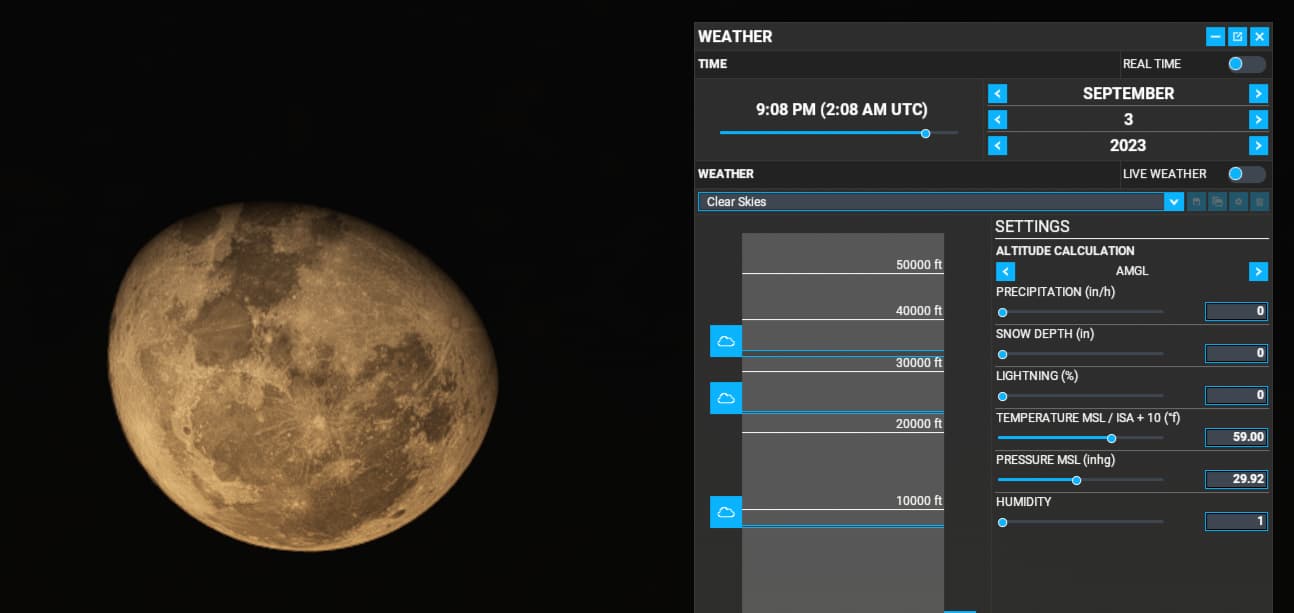Screen dimensions: 1294x613
Task: Click the Humidity value field
Action: (x=1236, y=521)
